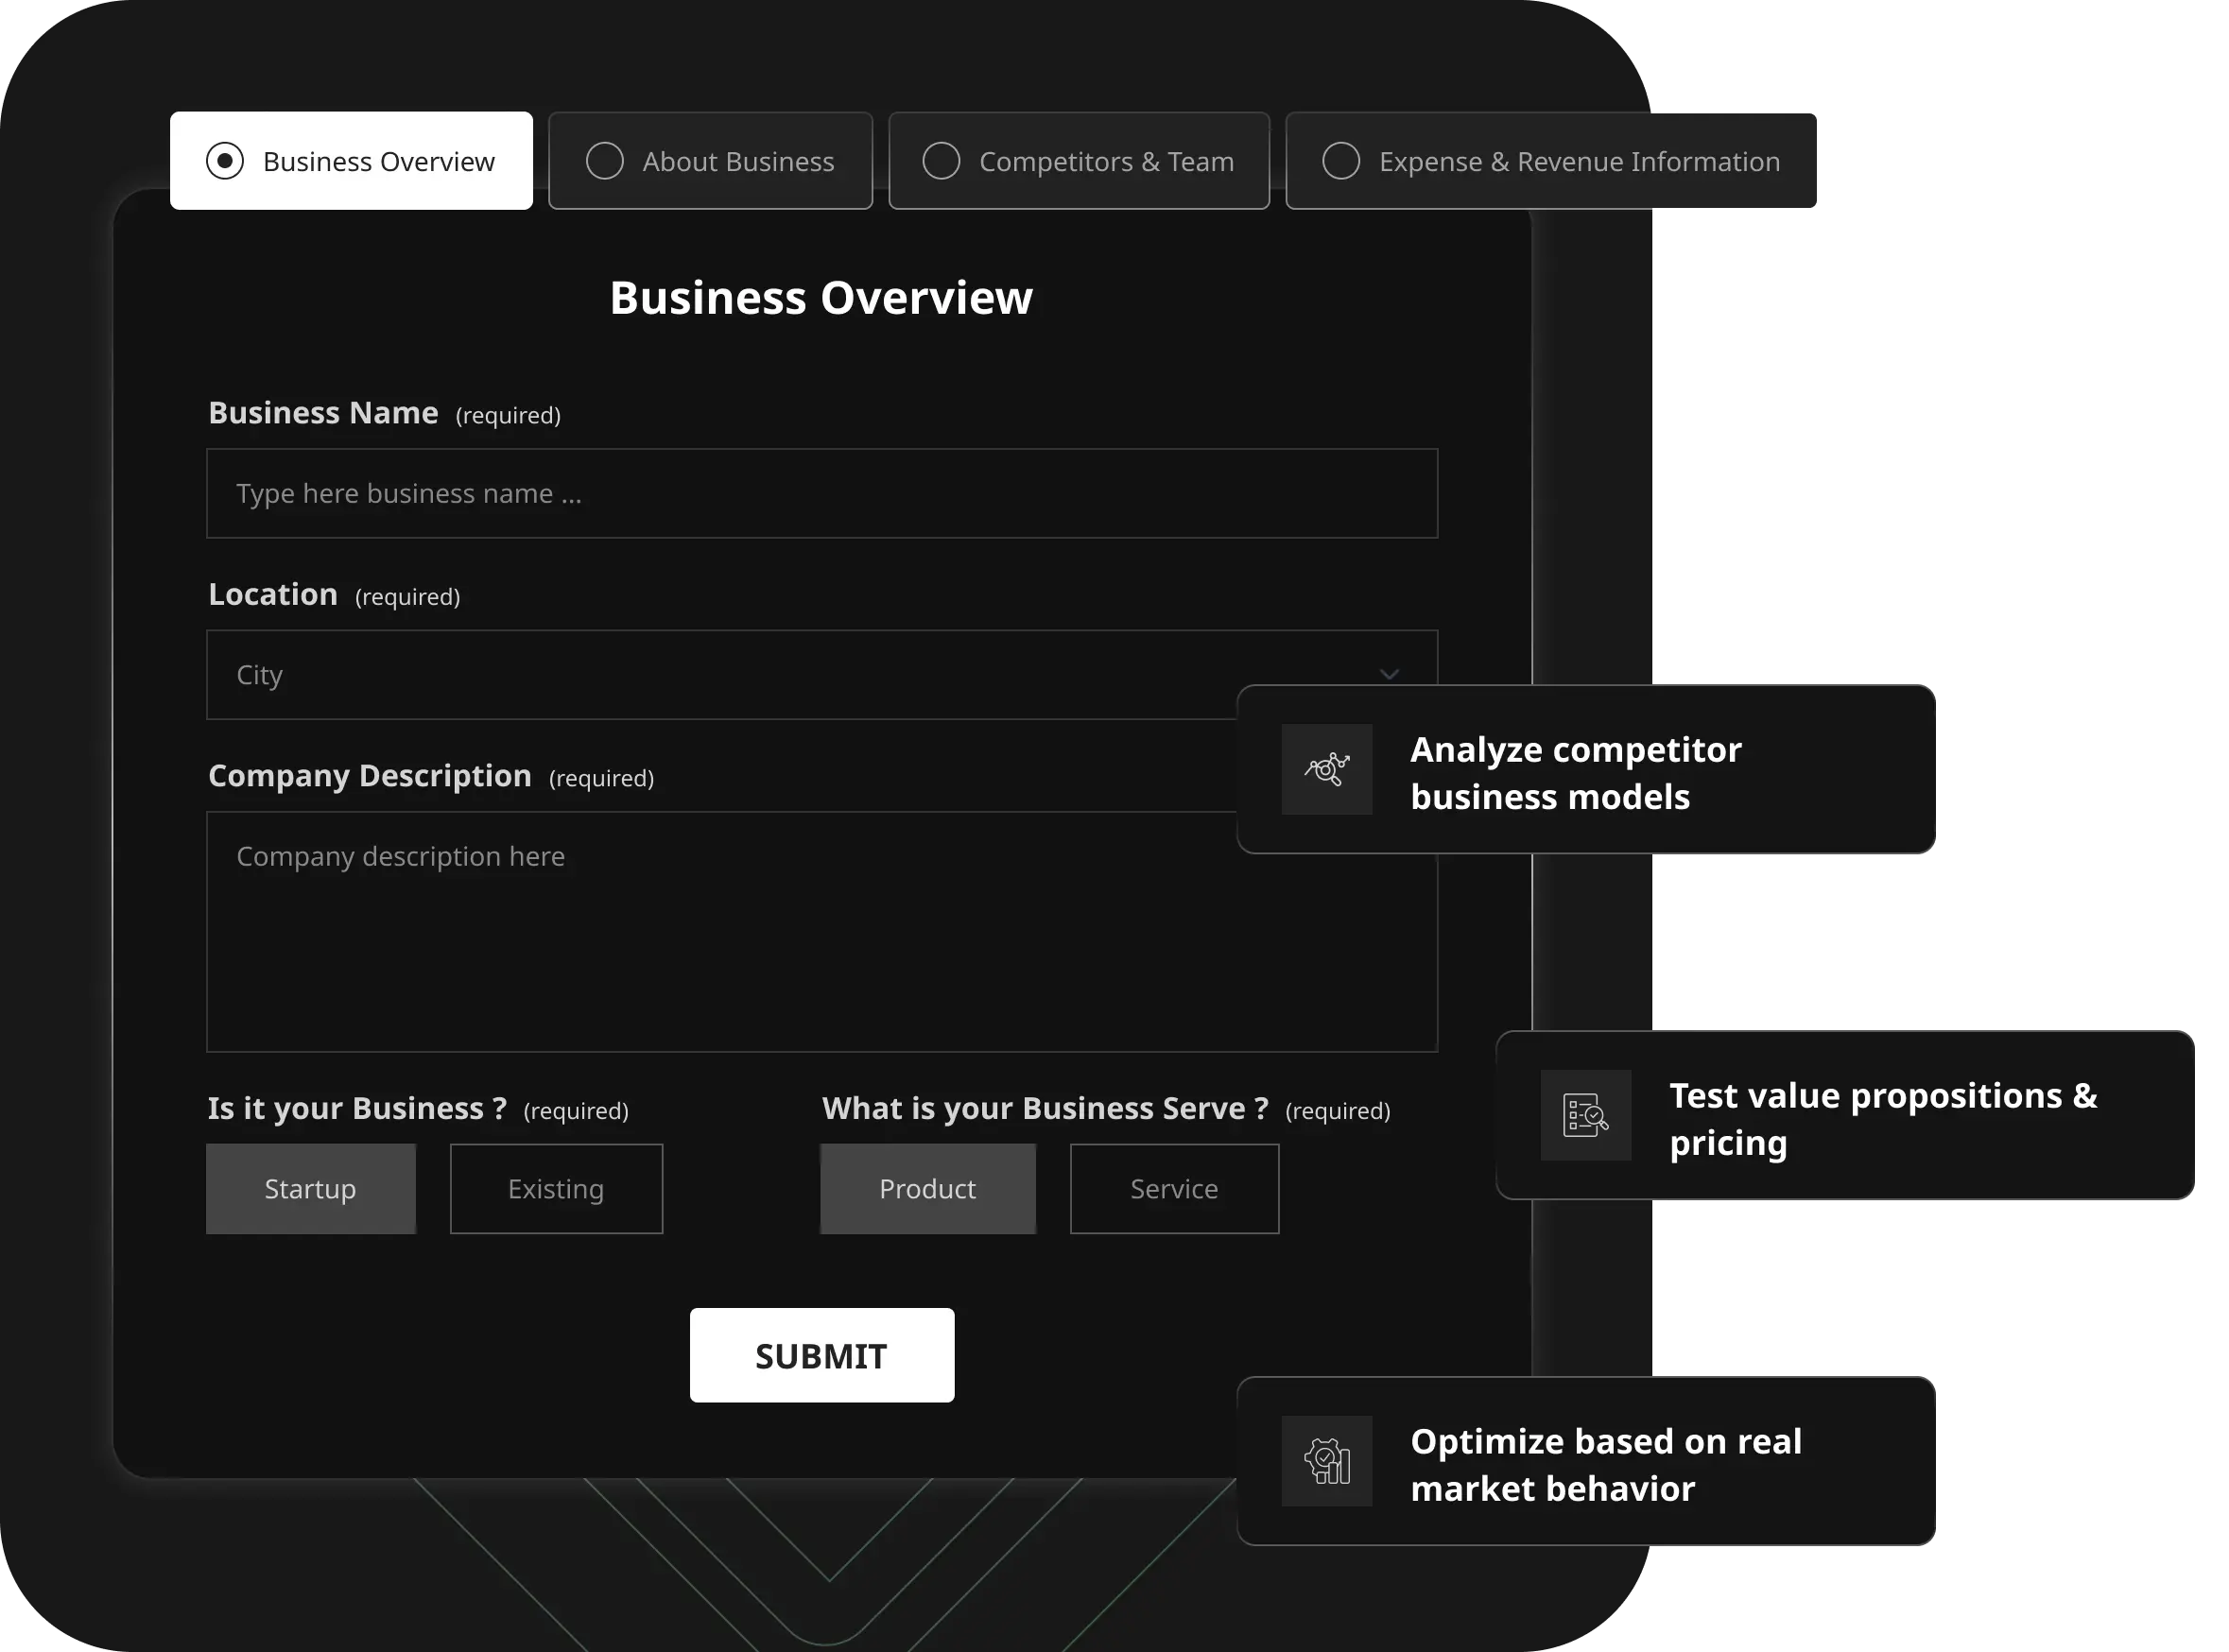The height and width of the screenshot is (1652, 2229).
Task: Select the About Business radio circle
Action: [604, 161]
